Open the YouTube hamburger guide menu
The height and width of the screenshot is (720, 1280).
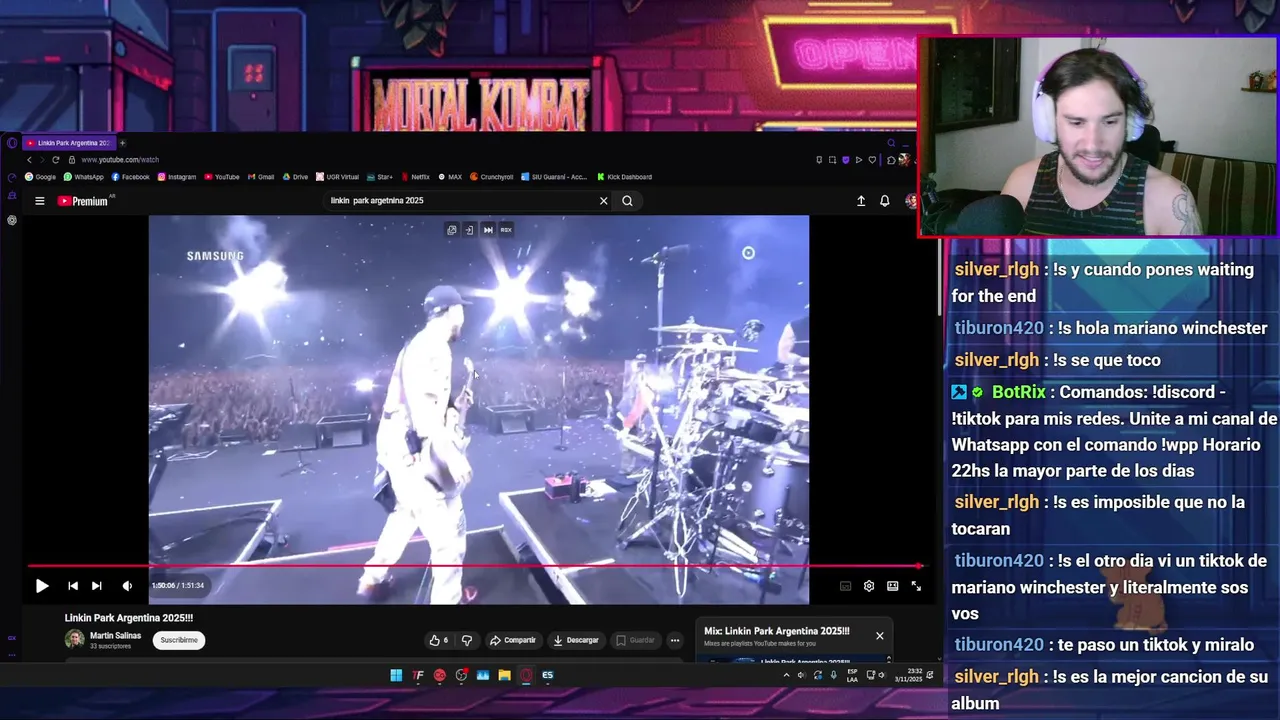pyautogui.click(x=40, y=201)
